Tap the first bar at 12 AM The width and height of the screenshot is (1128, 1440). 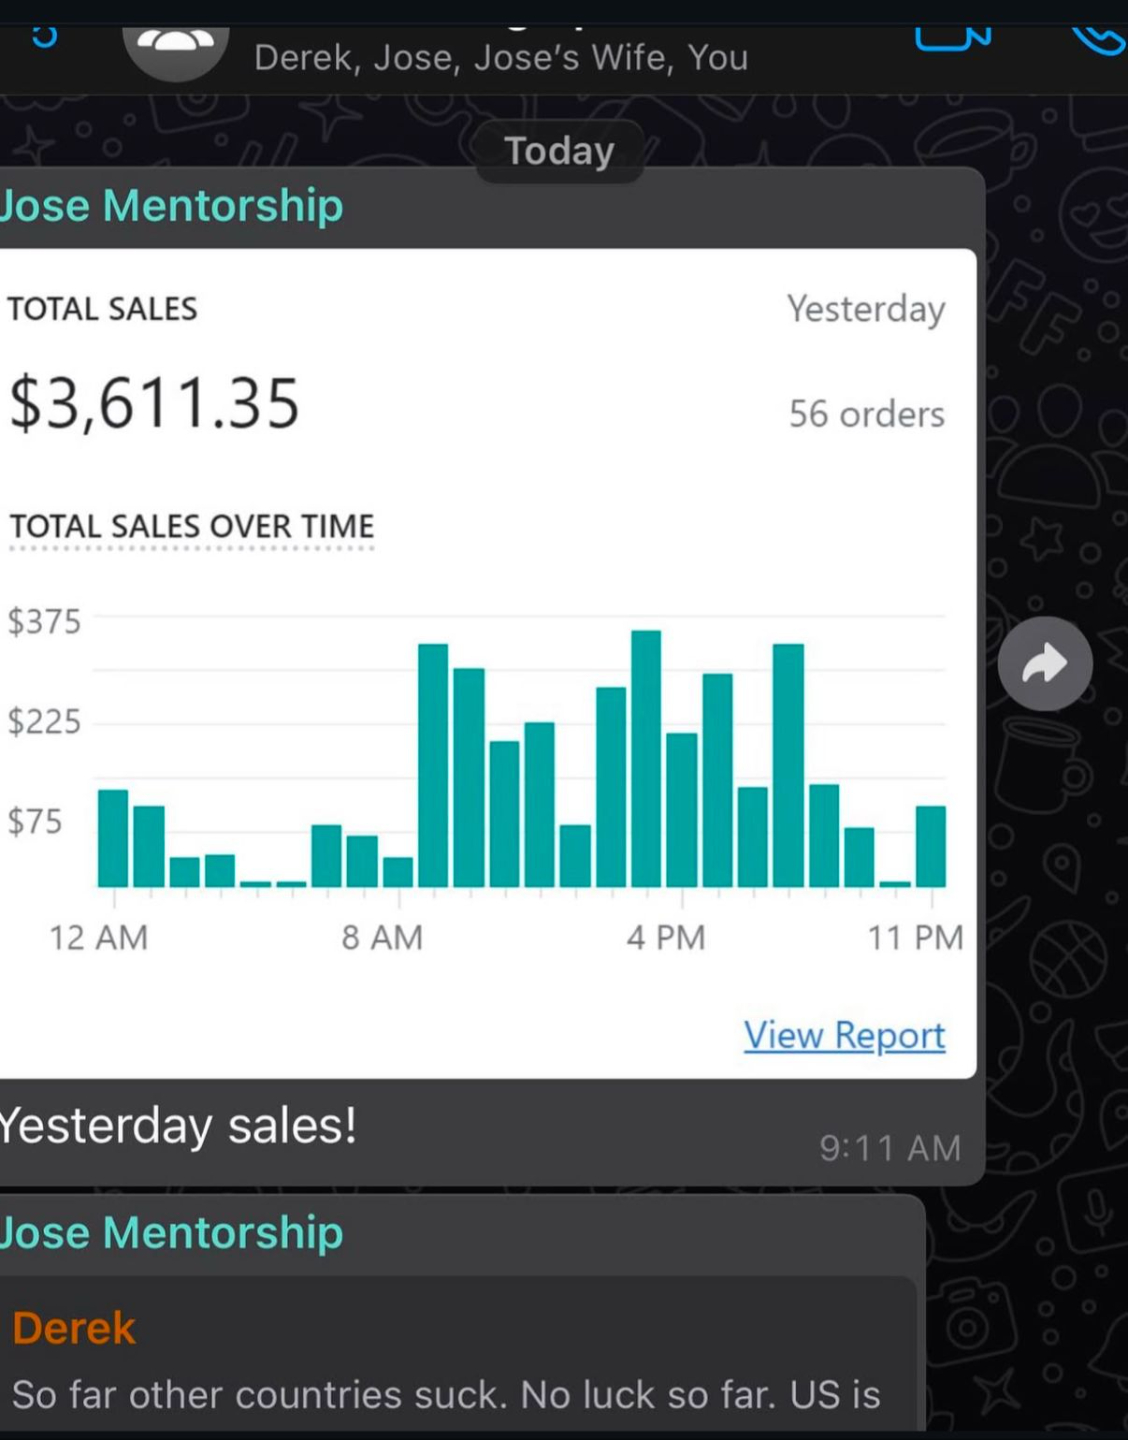click(113, 838)
